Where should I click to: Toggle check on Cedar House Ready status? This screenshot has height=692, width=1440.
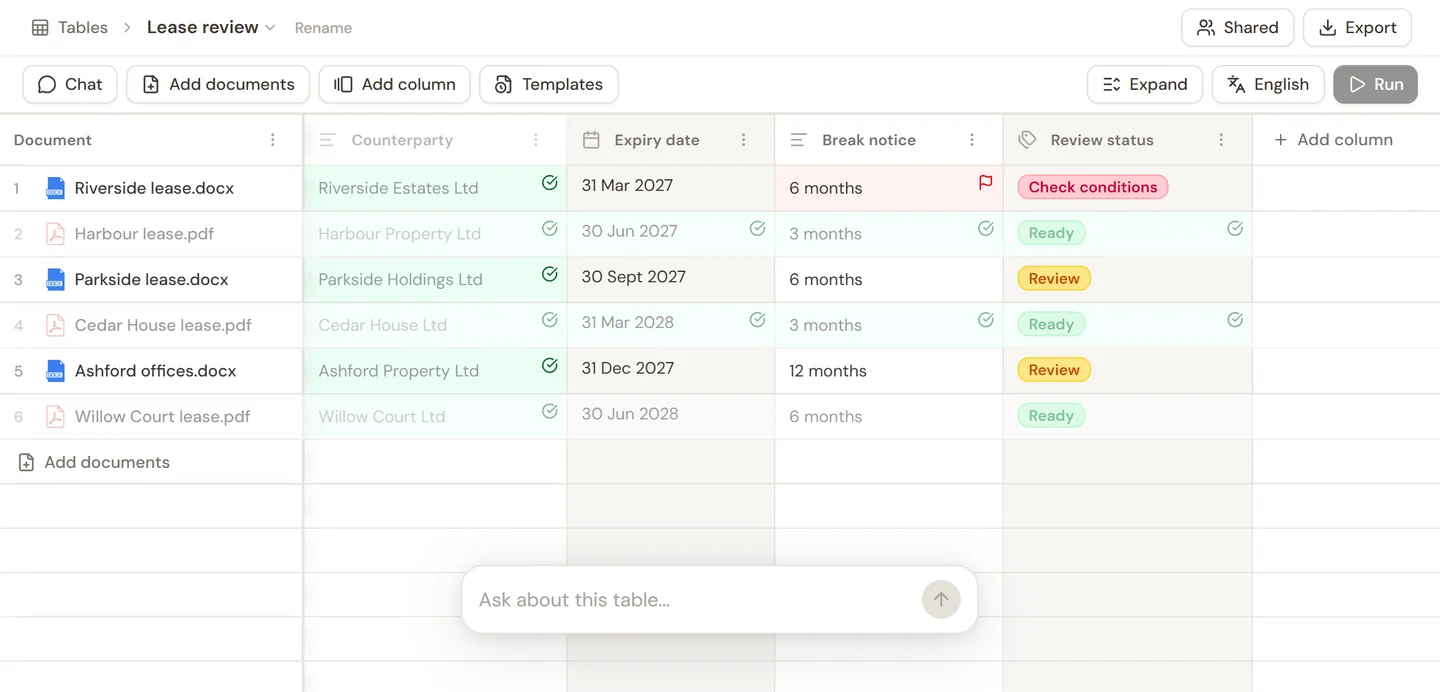[x=1235, y=320]
